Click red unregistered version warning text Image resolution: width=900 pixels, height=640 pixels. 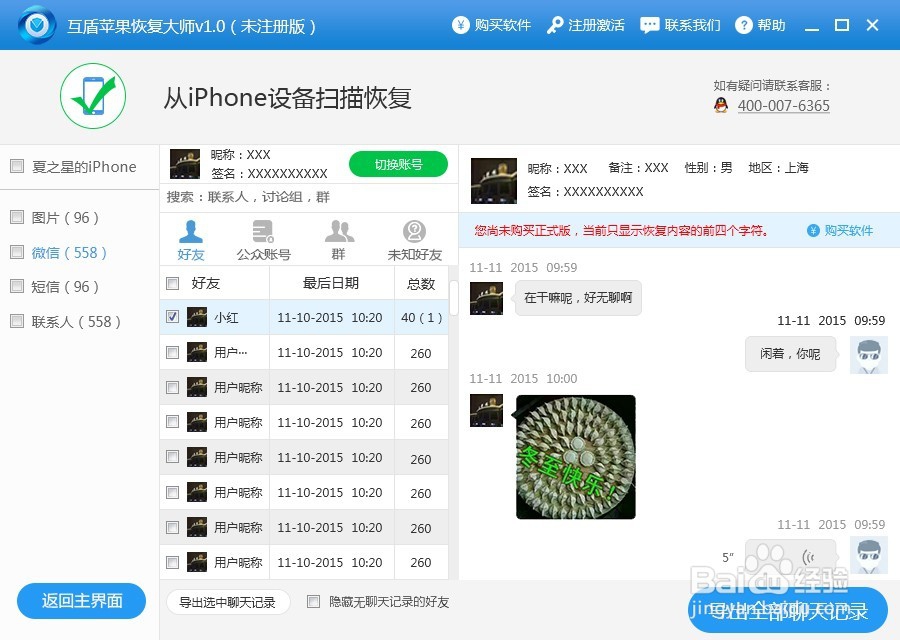click(621, 231)
